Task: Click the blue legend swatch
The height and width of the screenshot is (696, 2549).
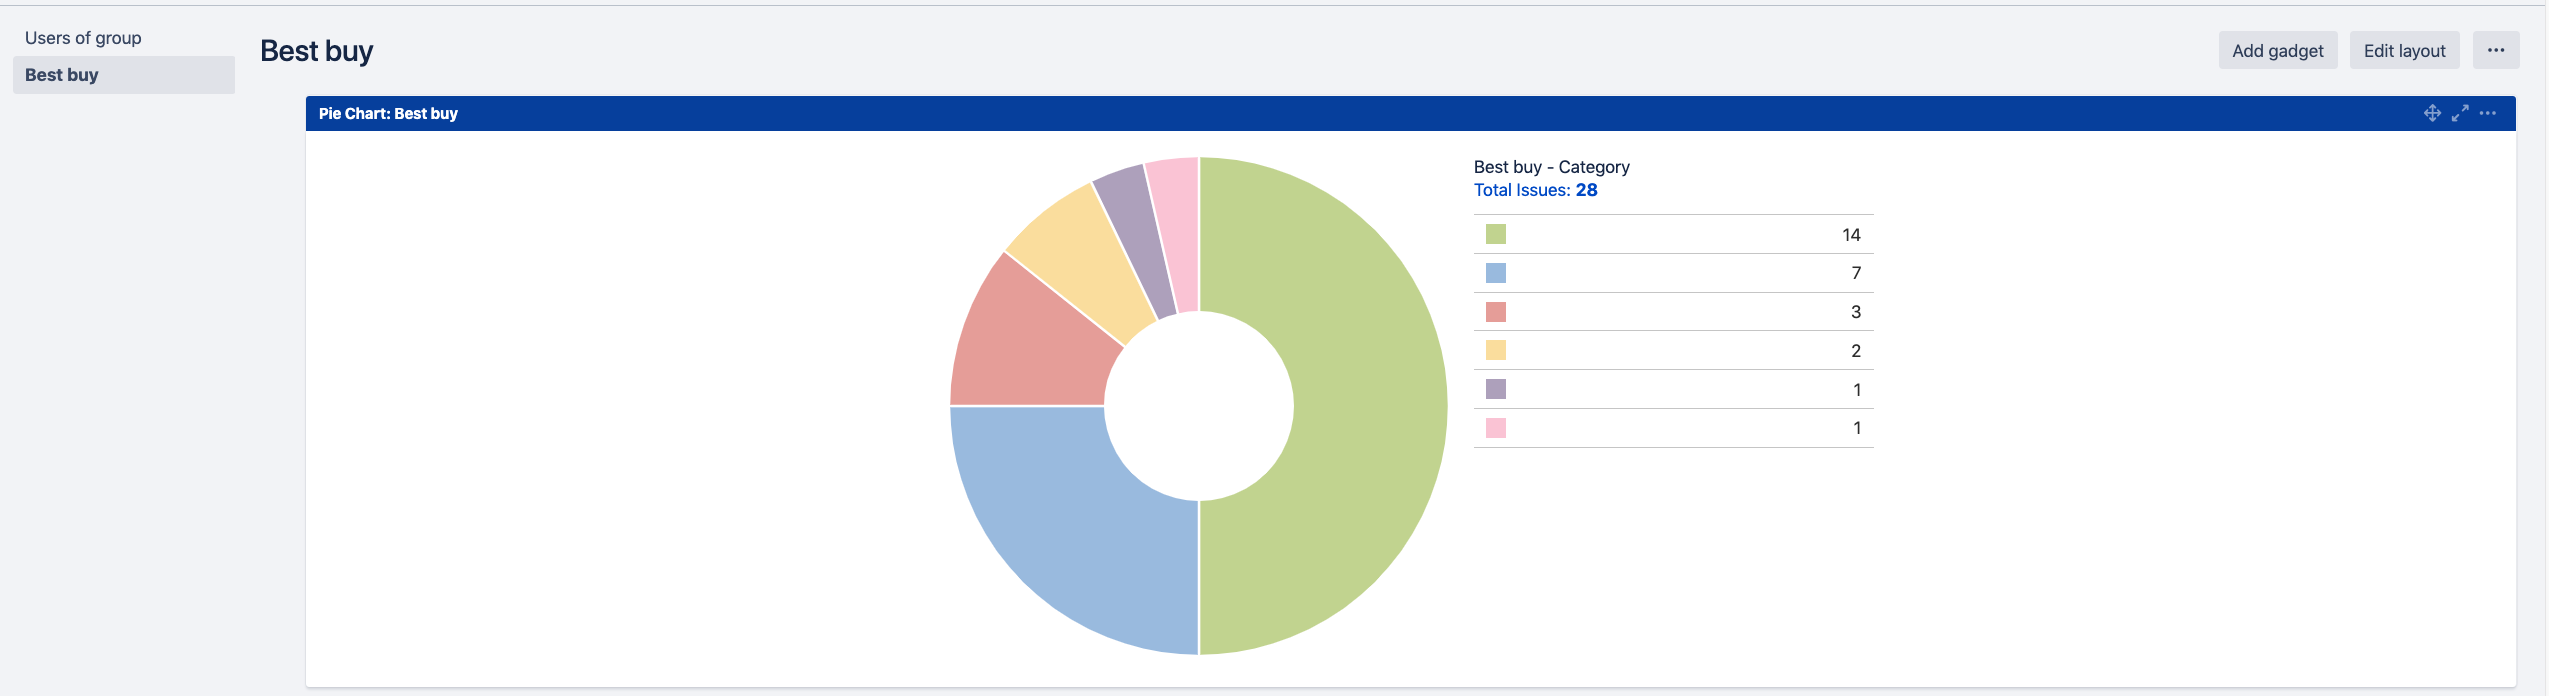Action: point(1495,273)
